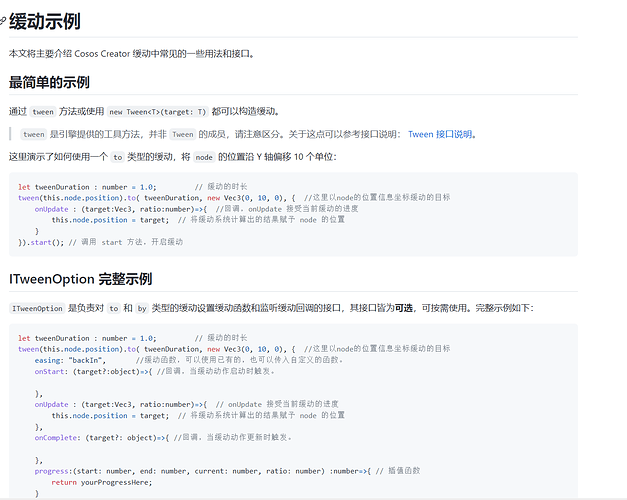Click inline code 'tween' starting the note blockquote
The height and width of the screenshot is (500, 627).
(x=34, y=134)
